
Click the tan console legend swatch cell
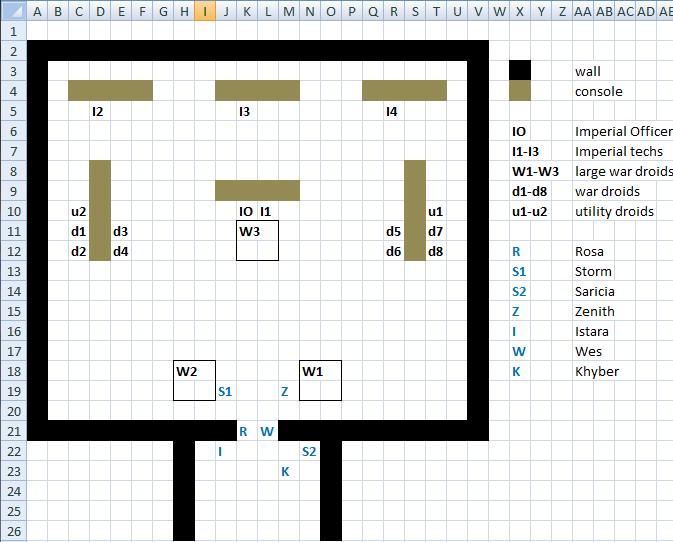[x=520, y=91]
